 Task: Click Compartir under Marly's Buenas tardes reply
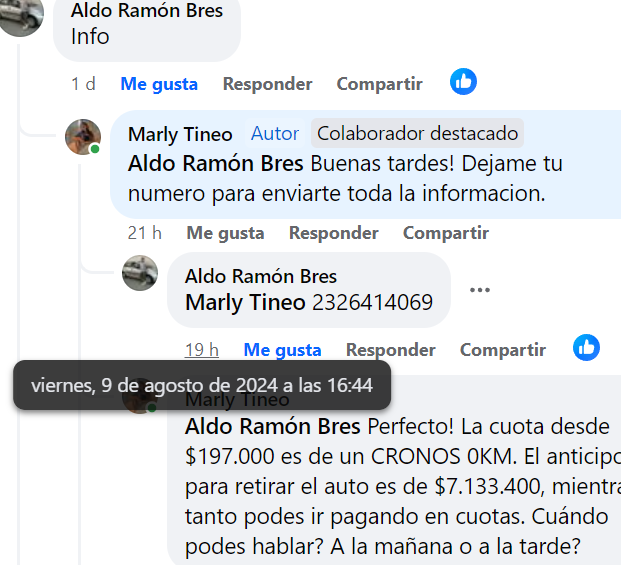click(446, 233)
